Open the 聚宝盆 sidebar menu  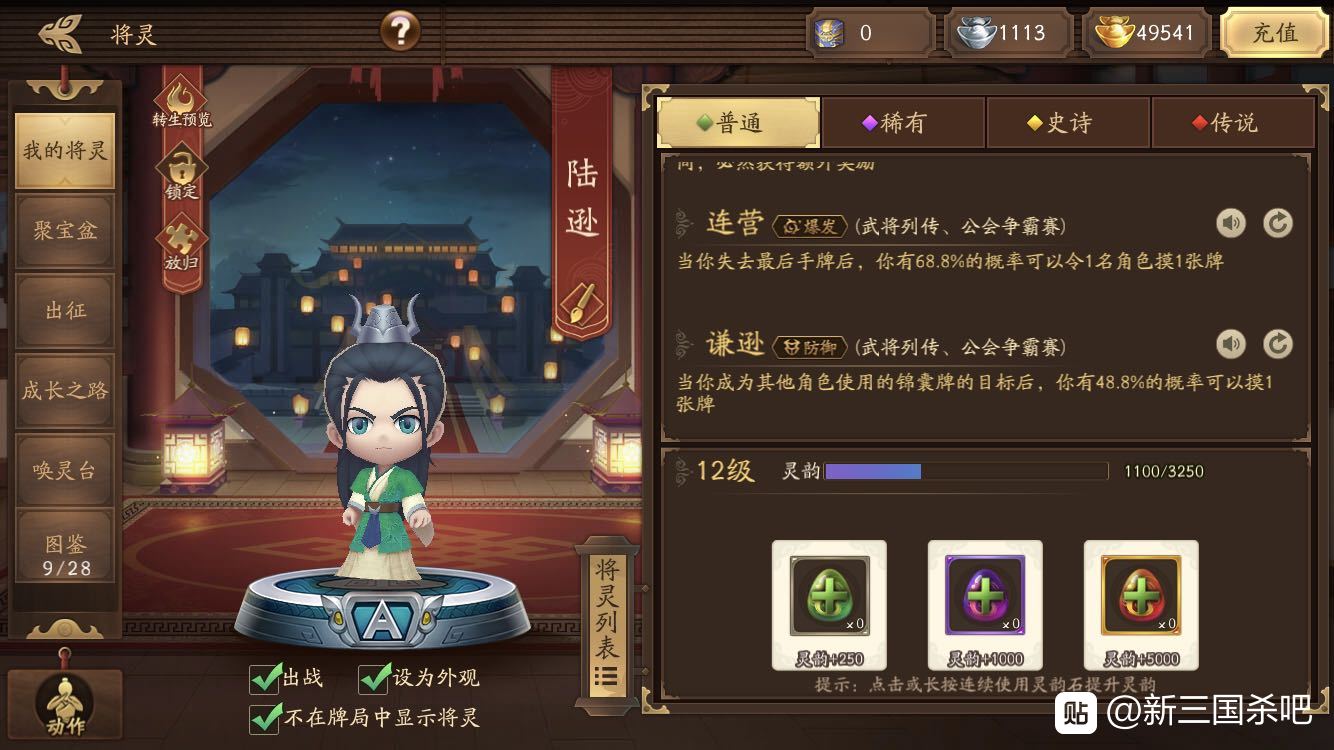pyautogui.click(x=65, y=231)
